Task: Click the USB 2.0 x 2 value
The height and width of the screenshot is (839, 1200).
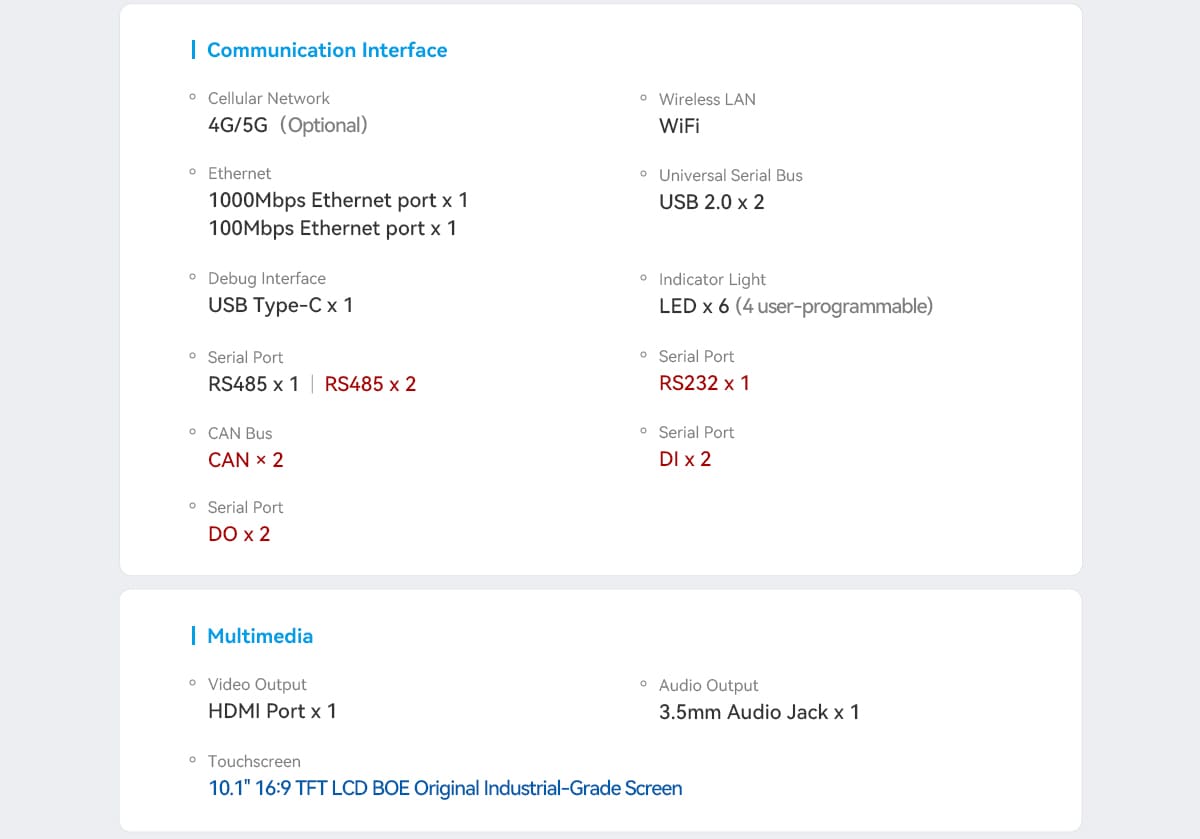Action: [712, 202]
